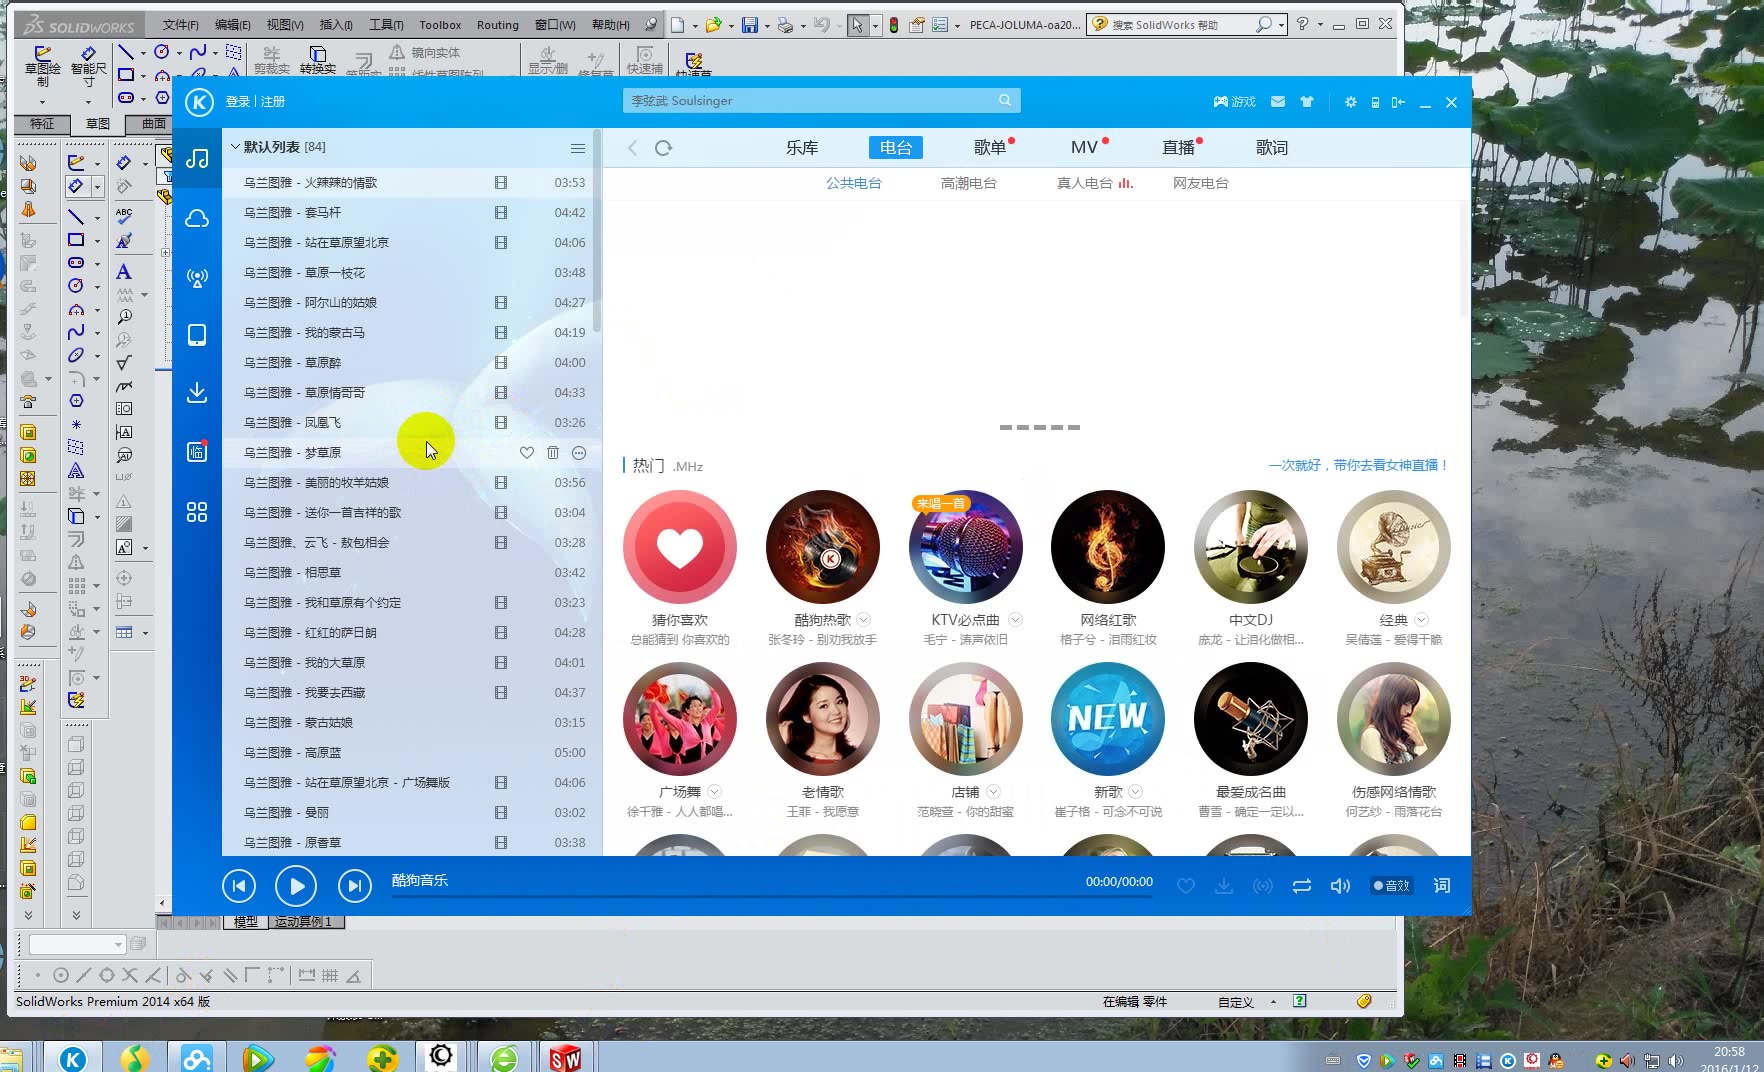Click the 登录 login link

pos(238,102)
